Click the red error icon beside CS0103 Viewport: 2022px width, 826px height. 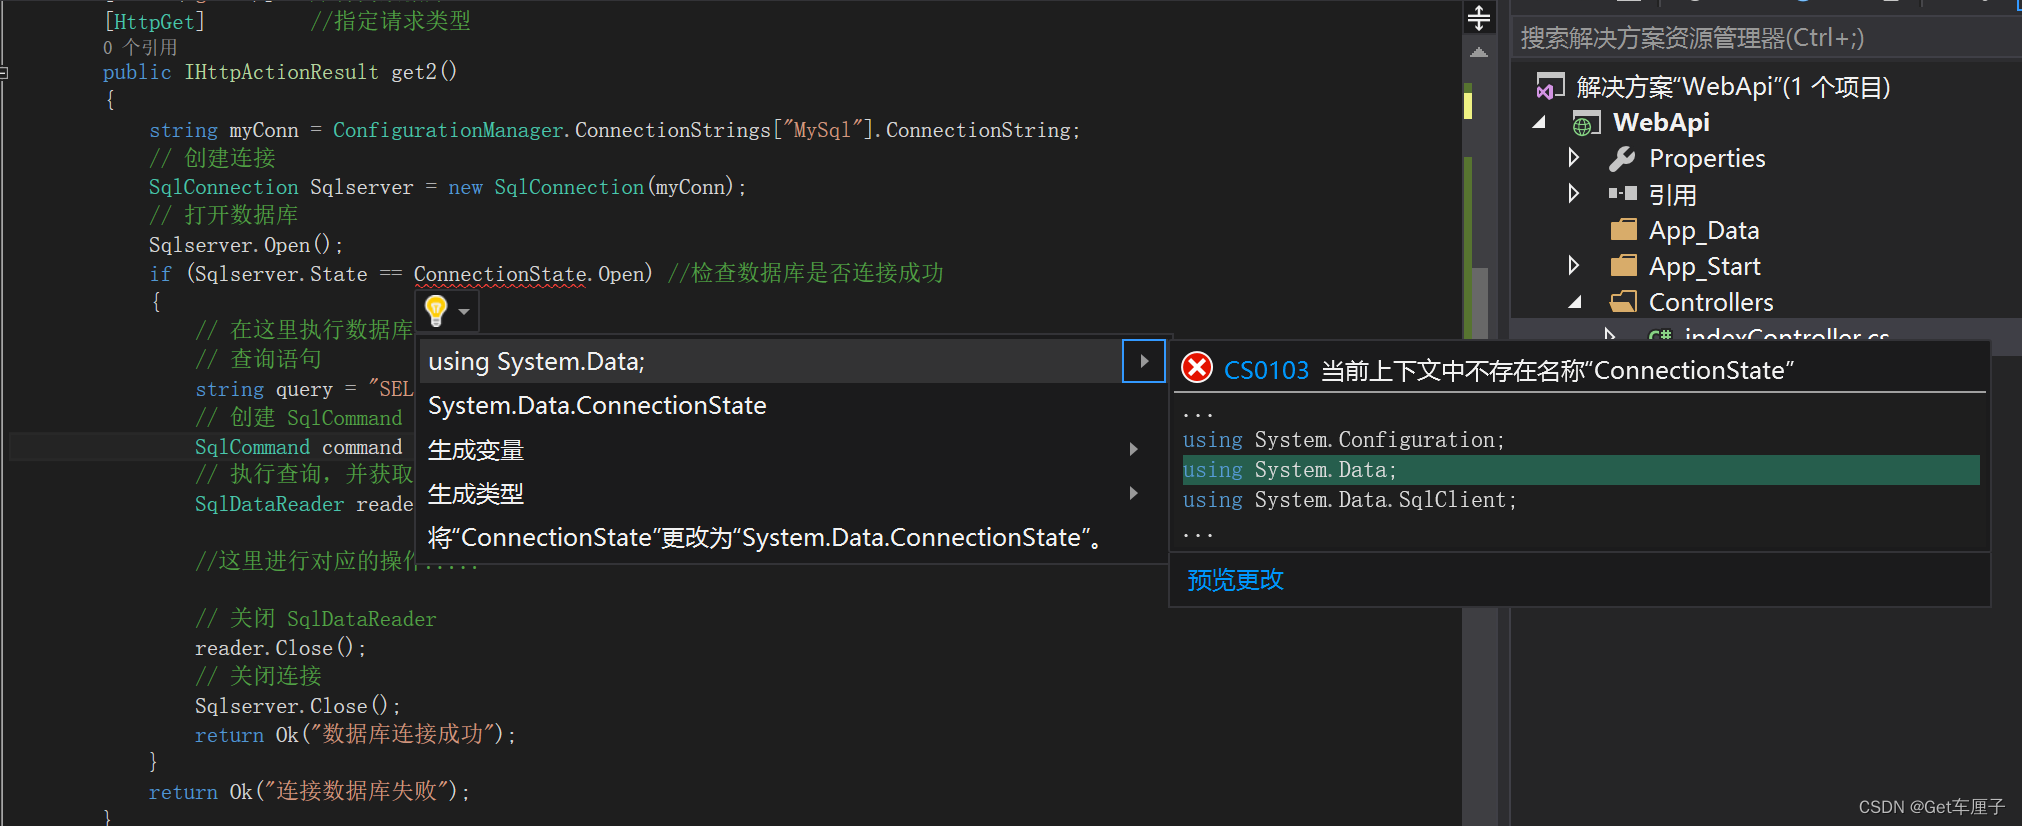pos(1197,368)
